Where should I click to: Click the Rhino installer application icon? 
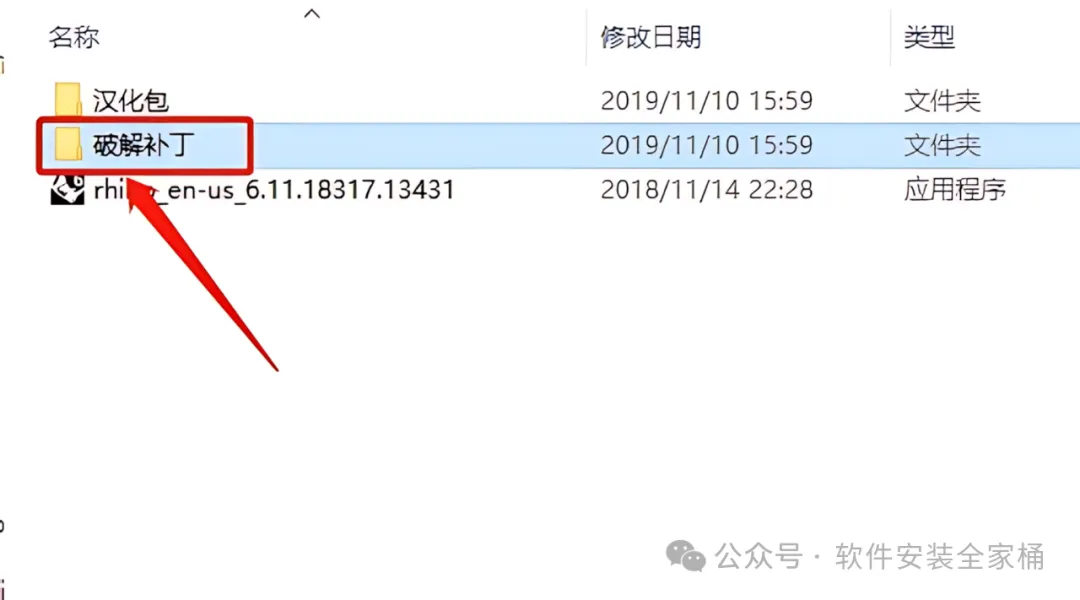68,189
